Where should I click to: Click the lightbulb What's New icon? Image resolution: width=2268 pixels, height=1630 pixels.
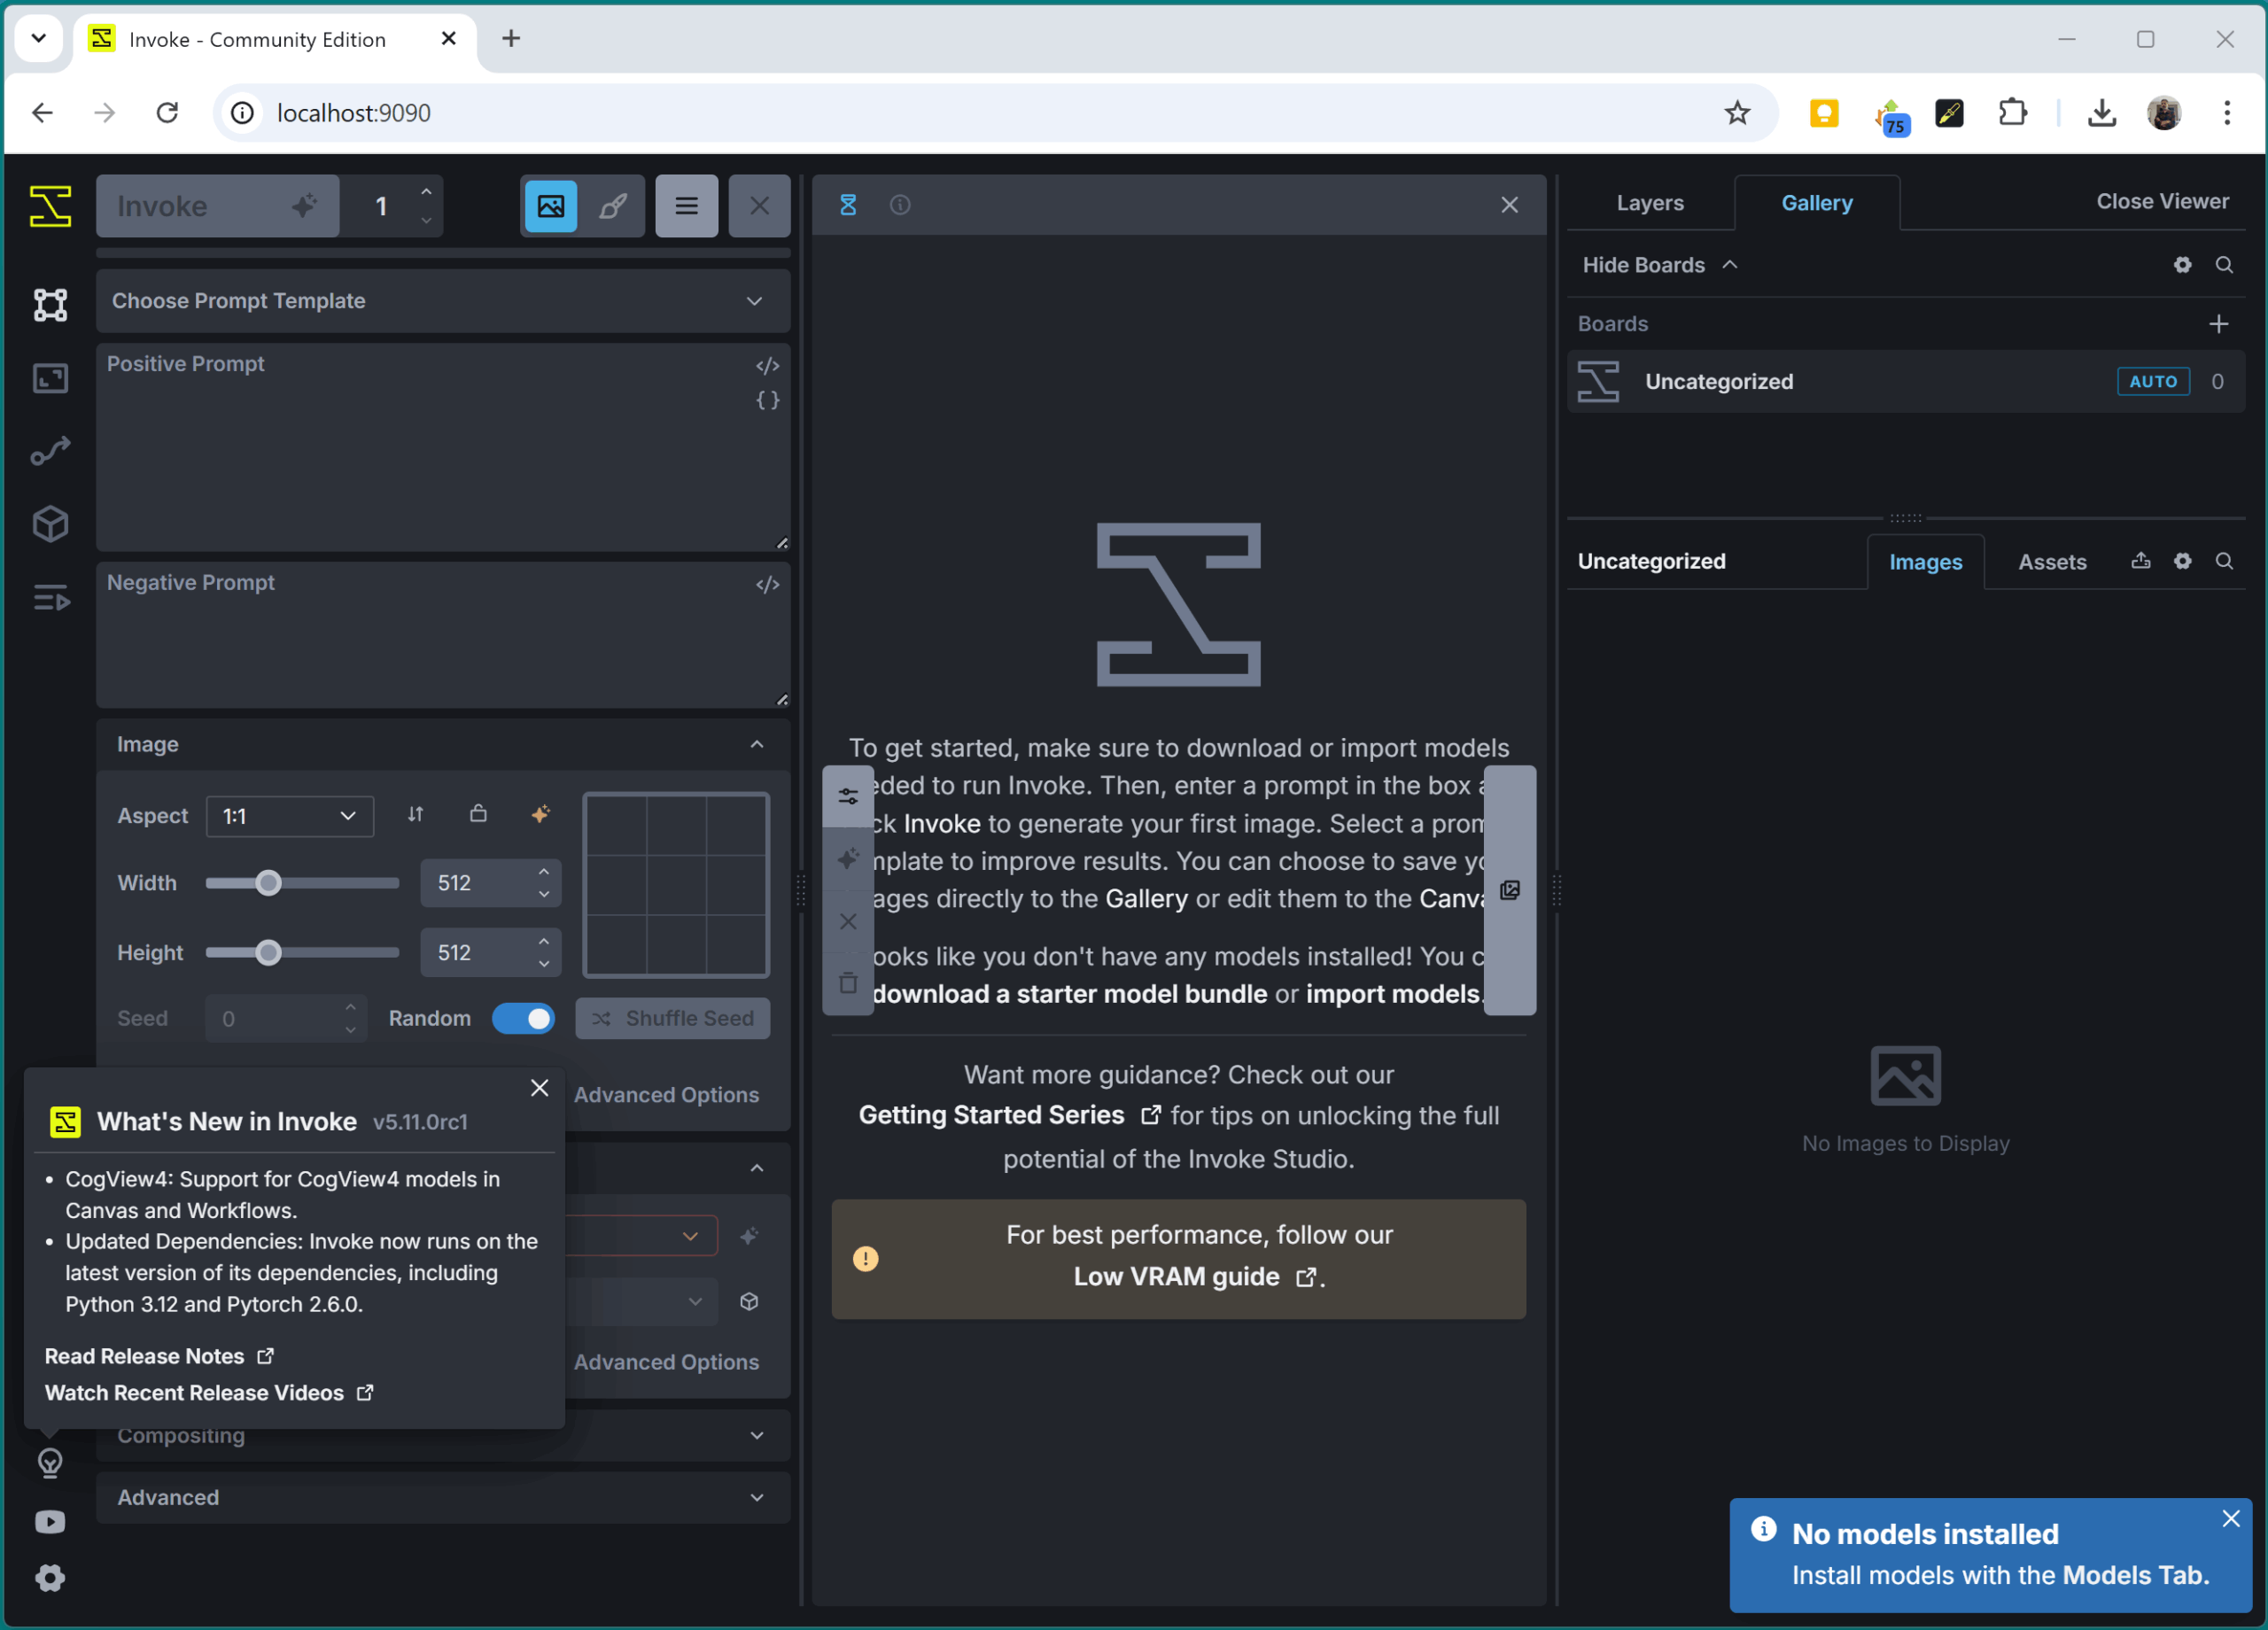pyautogui.click(x=50, y=1463)
